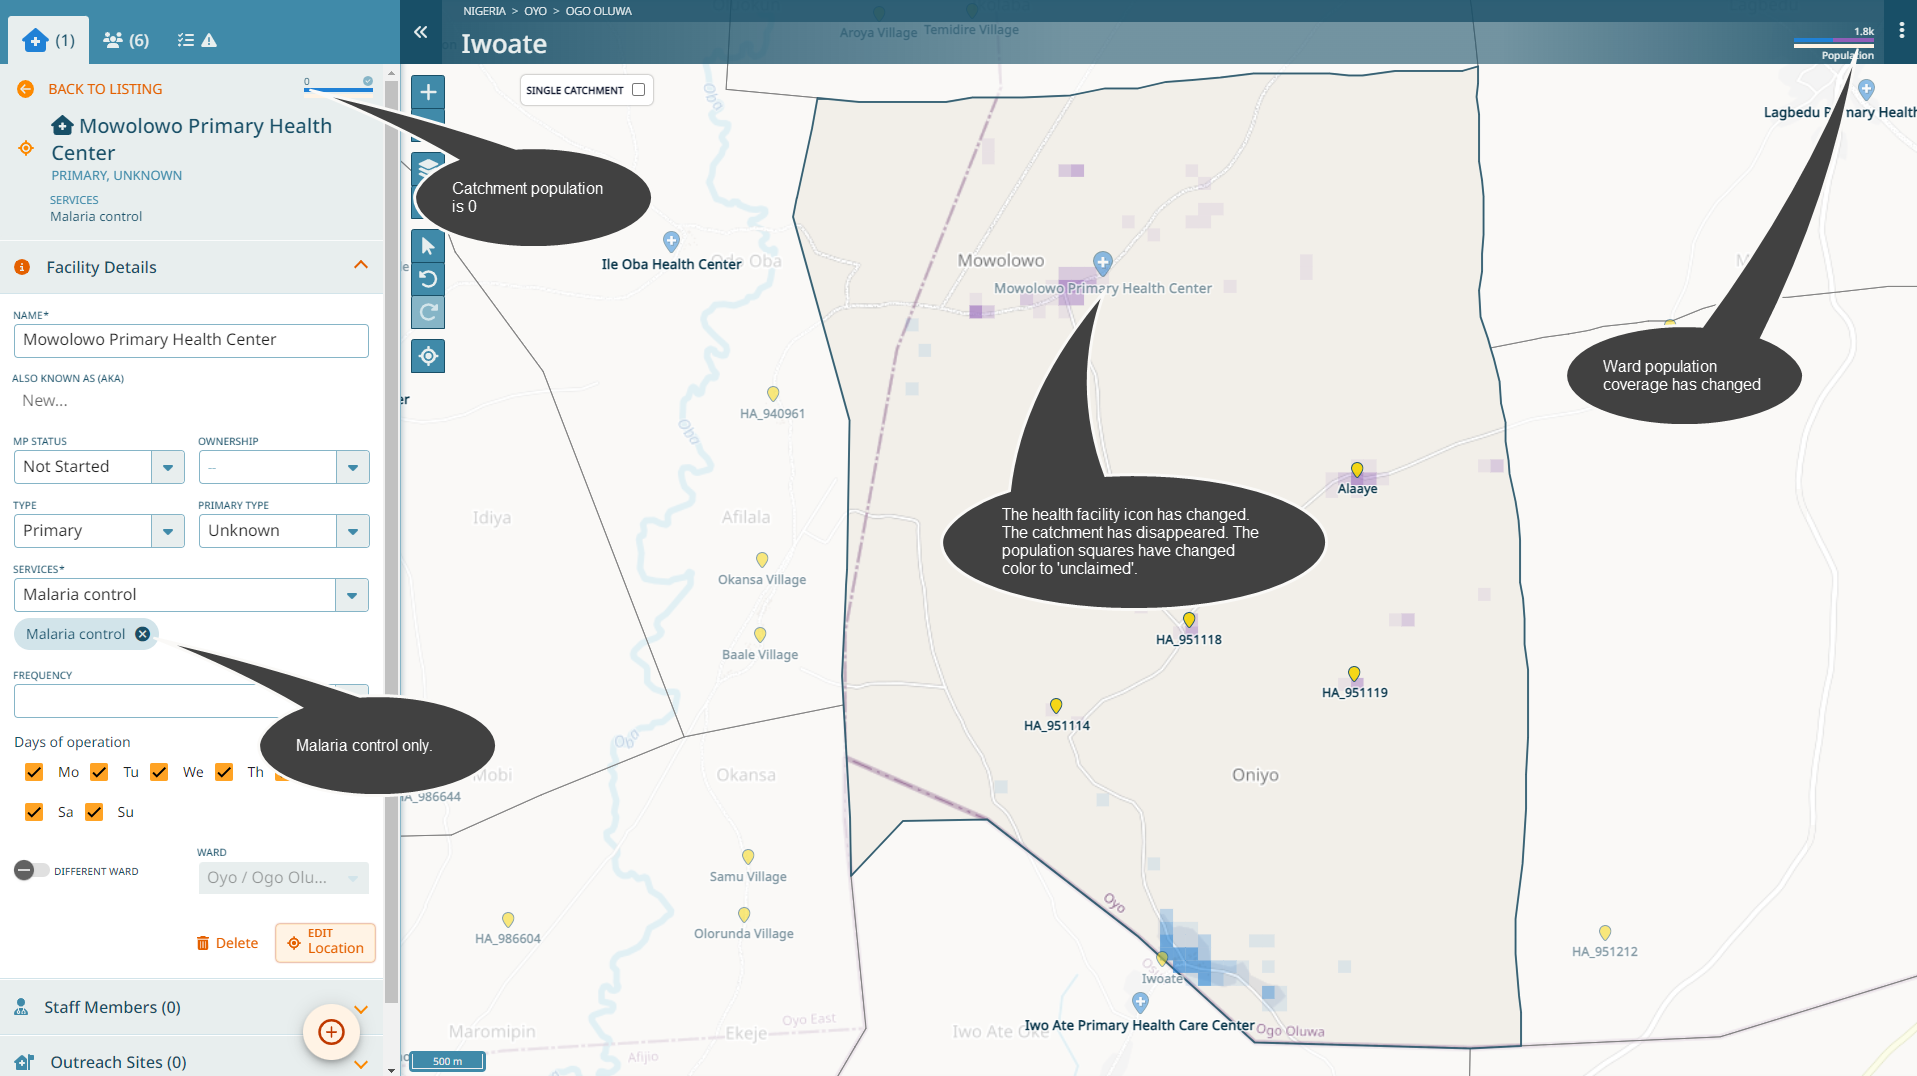Click the HA_951212 settlement marker

tap(1605, 933)
